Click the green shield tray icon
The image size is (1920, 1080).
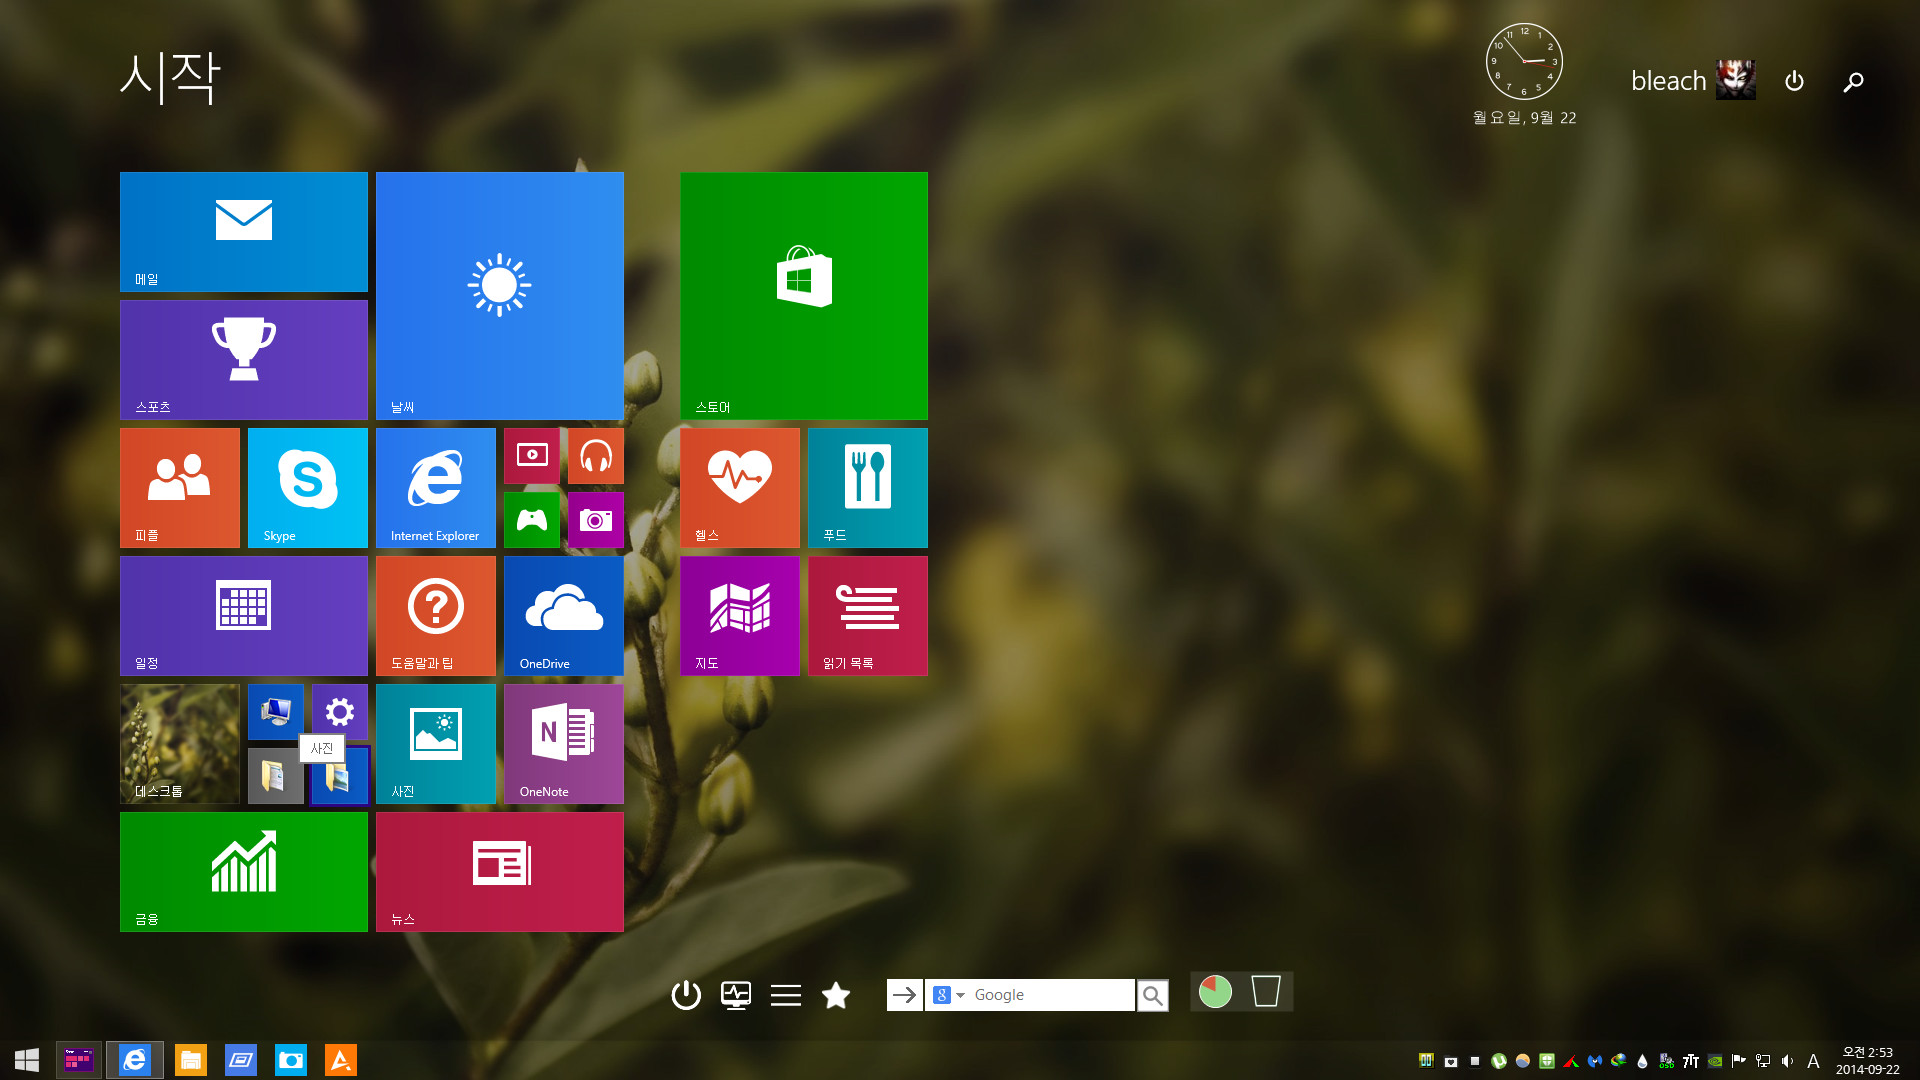tap(1547, 1061)
